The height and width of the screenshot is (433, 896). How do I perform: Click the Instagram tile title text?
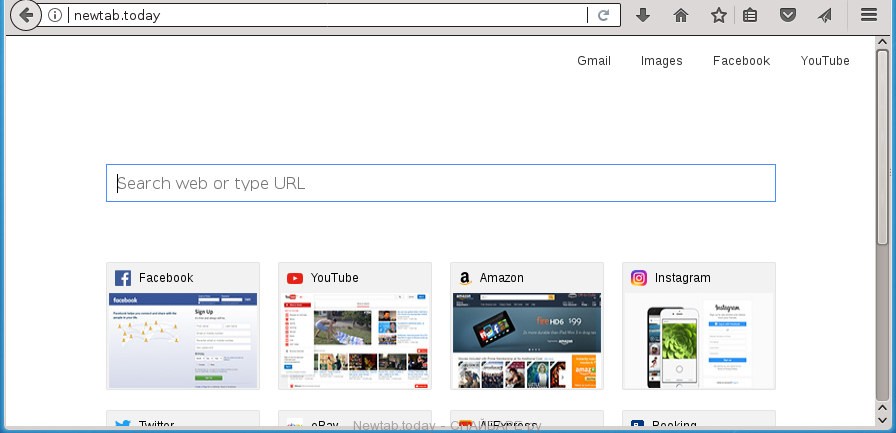[x=683, y=278]
